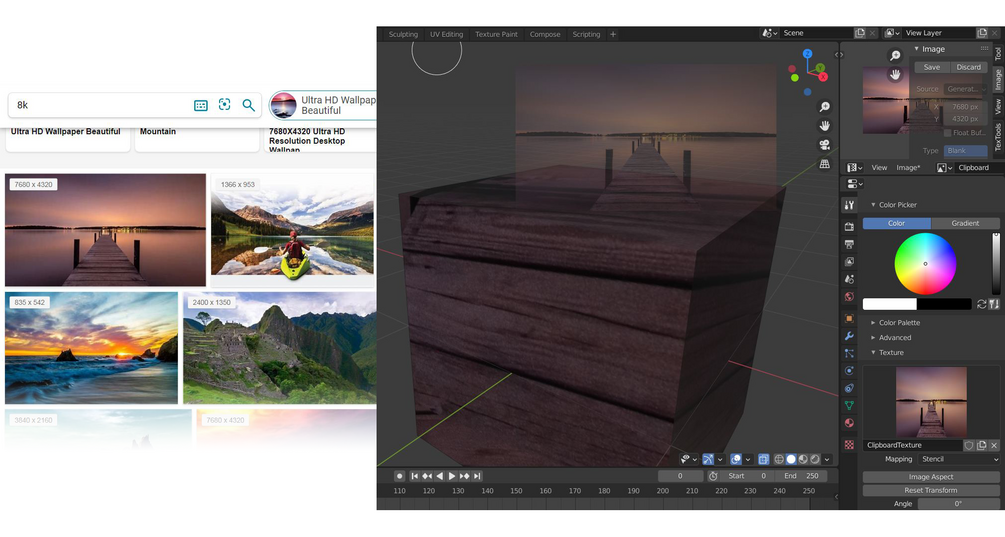Click the Image Aspect button
Viewport: 1005px width, 537px height.
pos(931,477)
